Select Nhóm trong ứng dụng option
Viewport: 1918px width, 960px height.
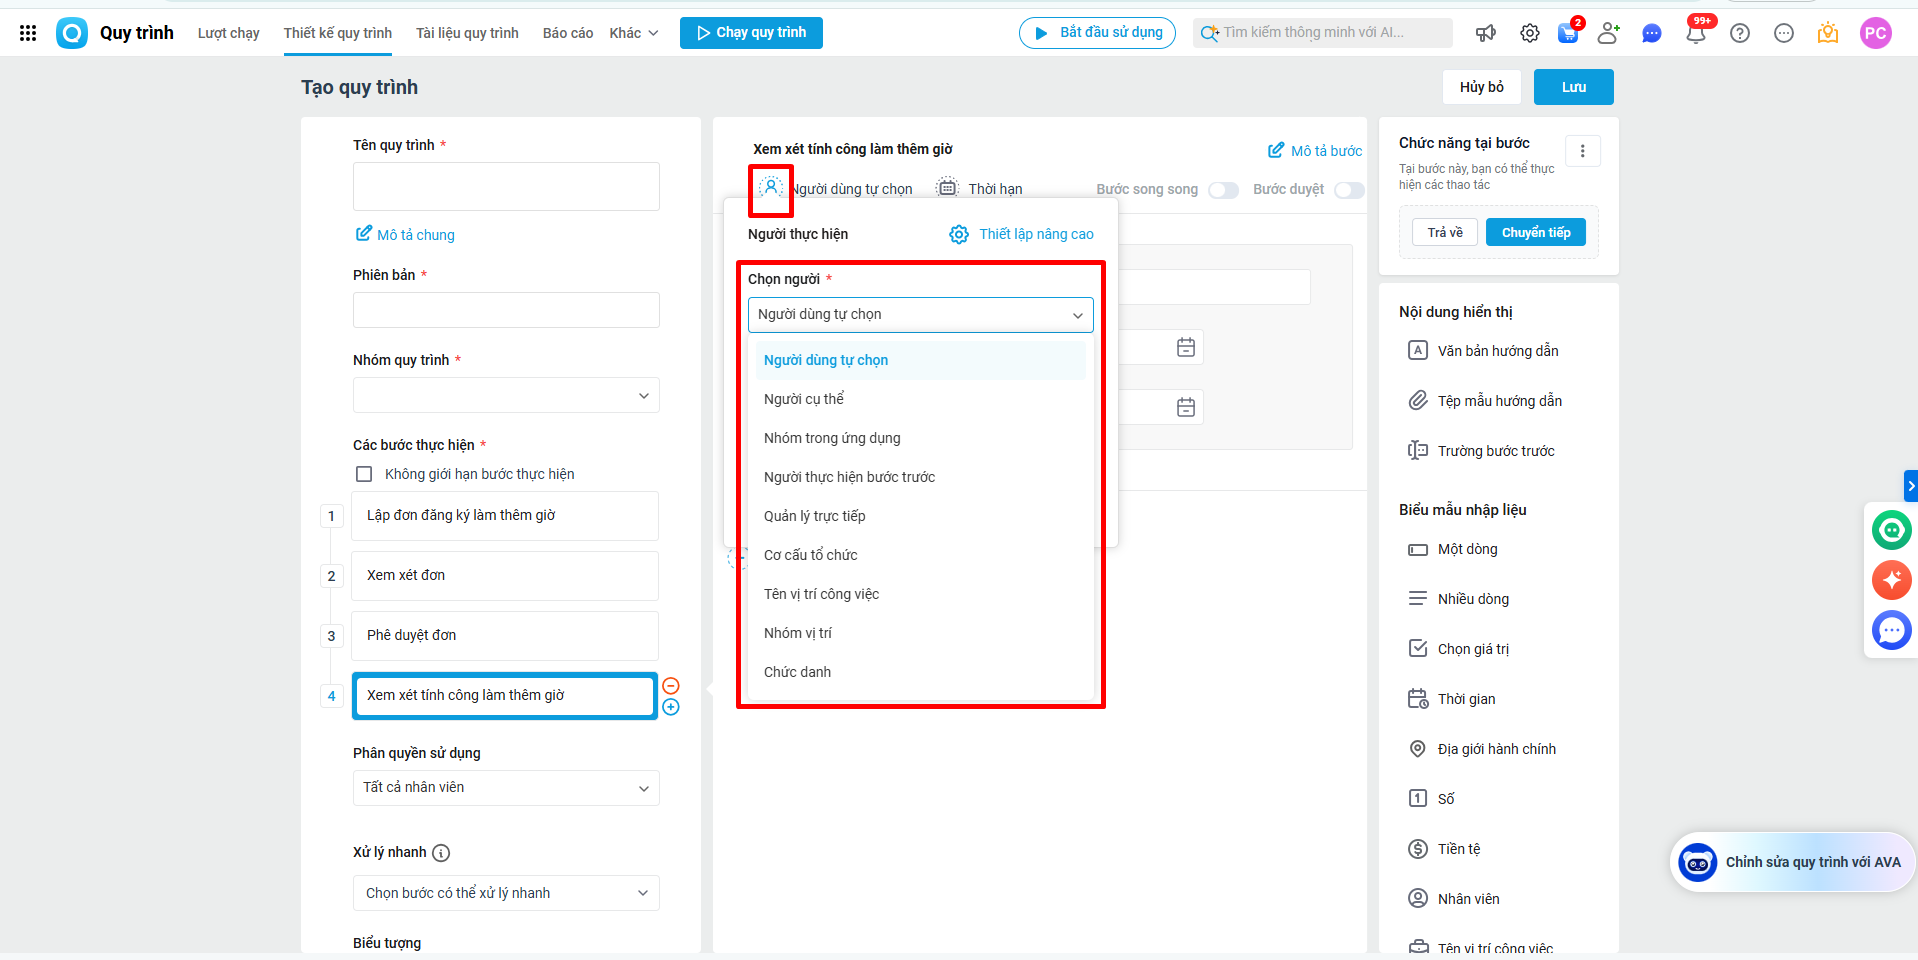921,438
